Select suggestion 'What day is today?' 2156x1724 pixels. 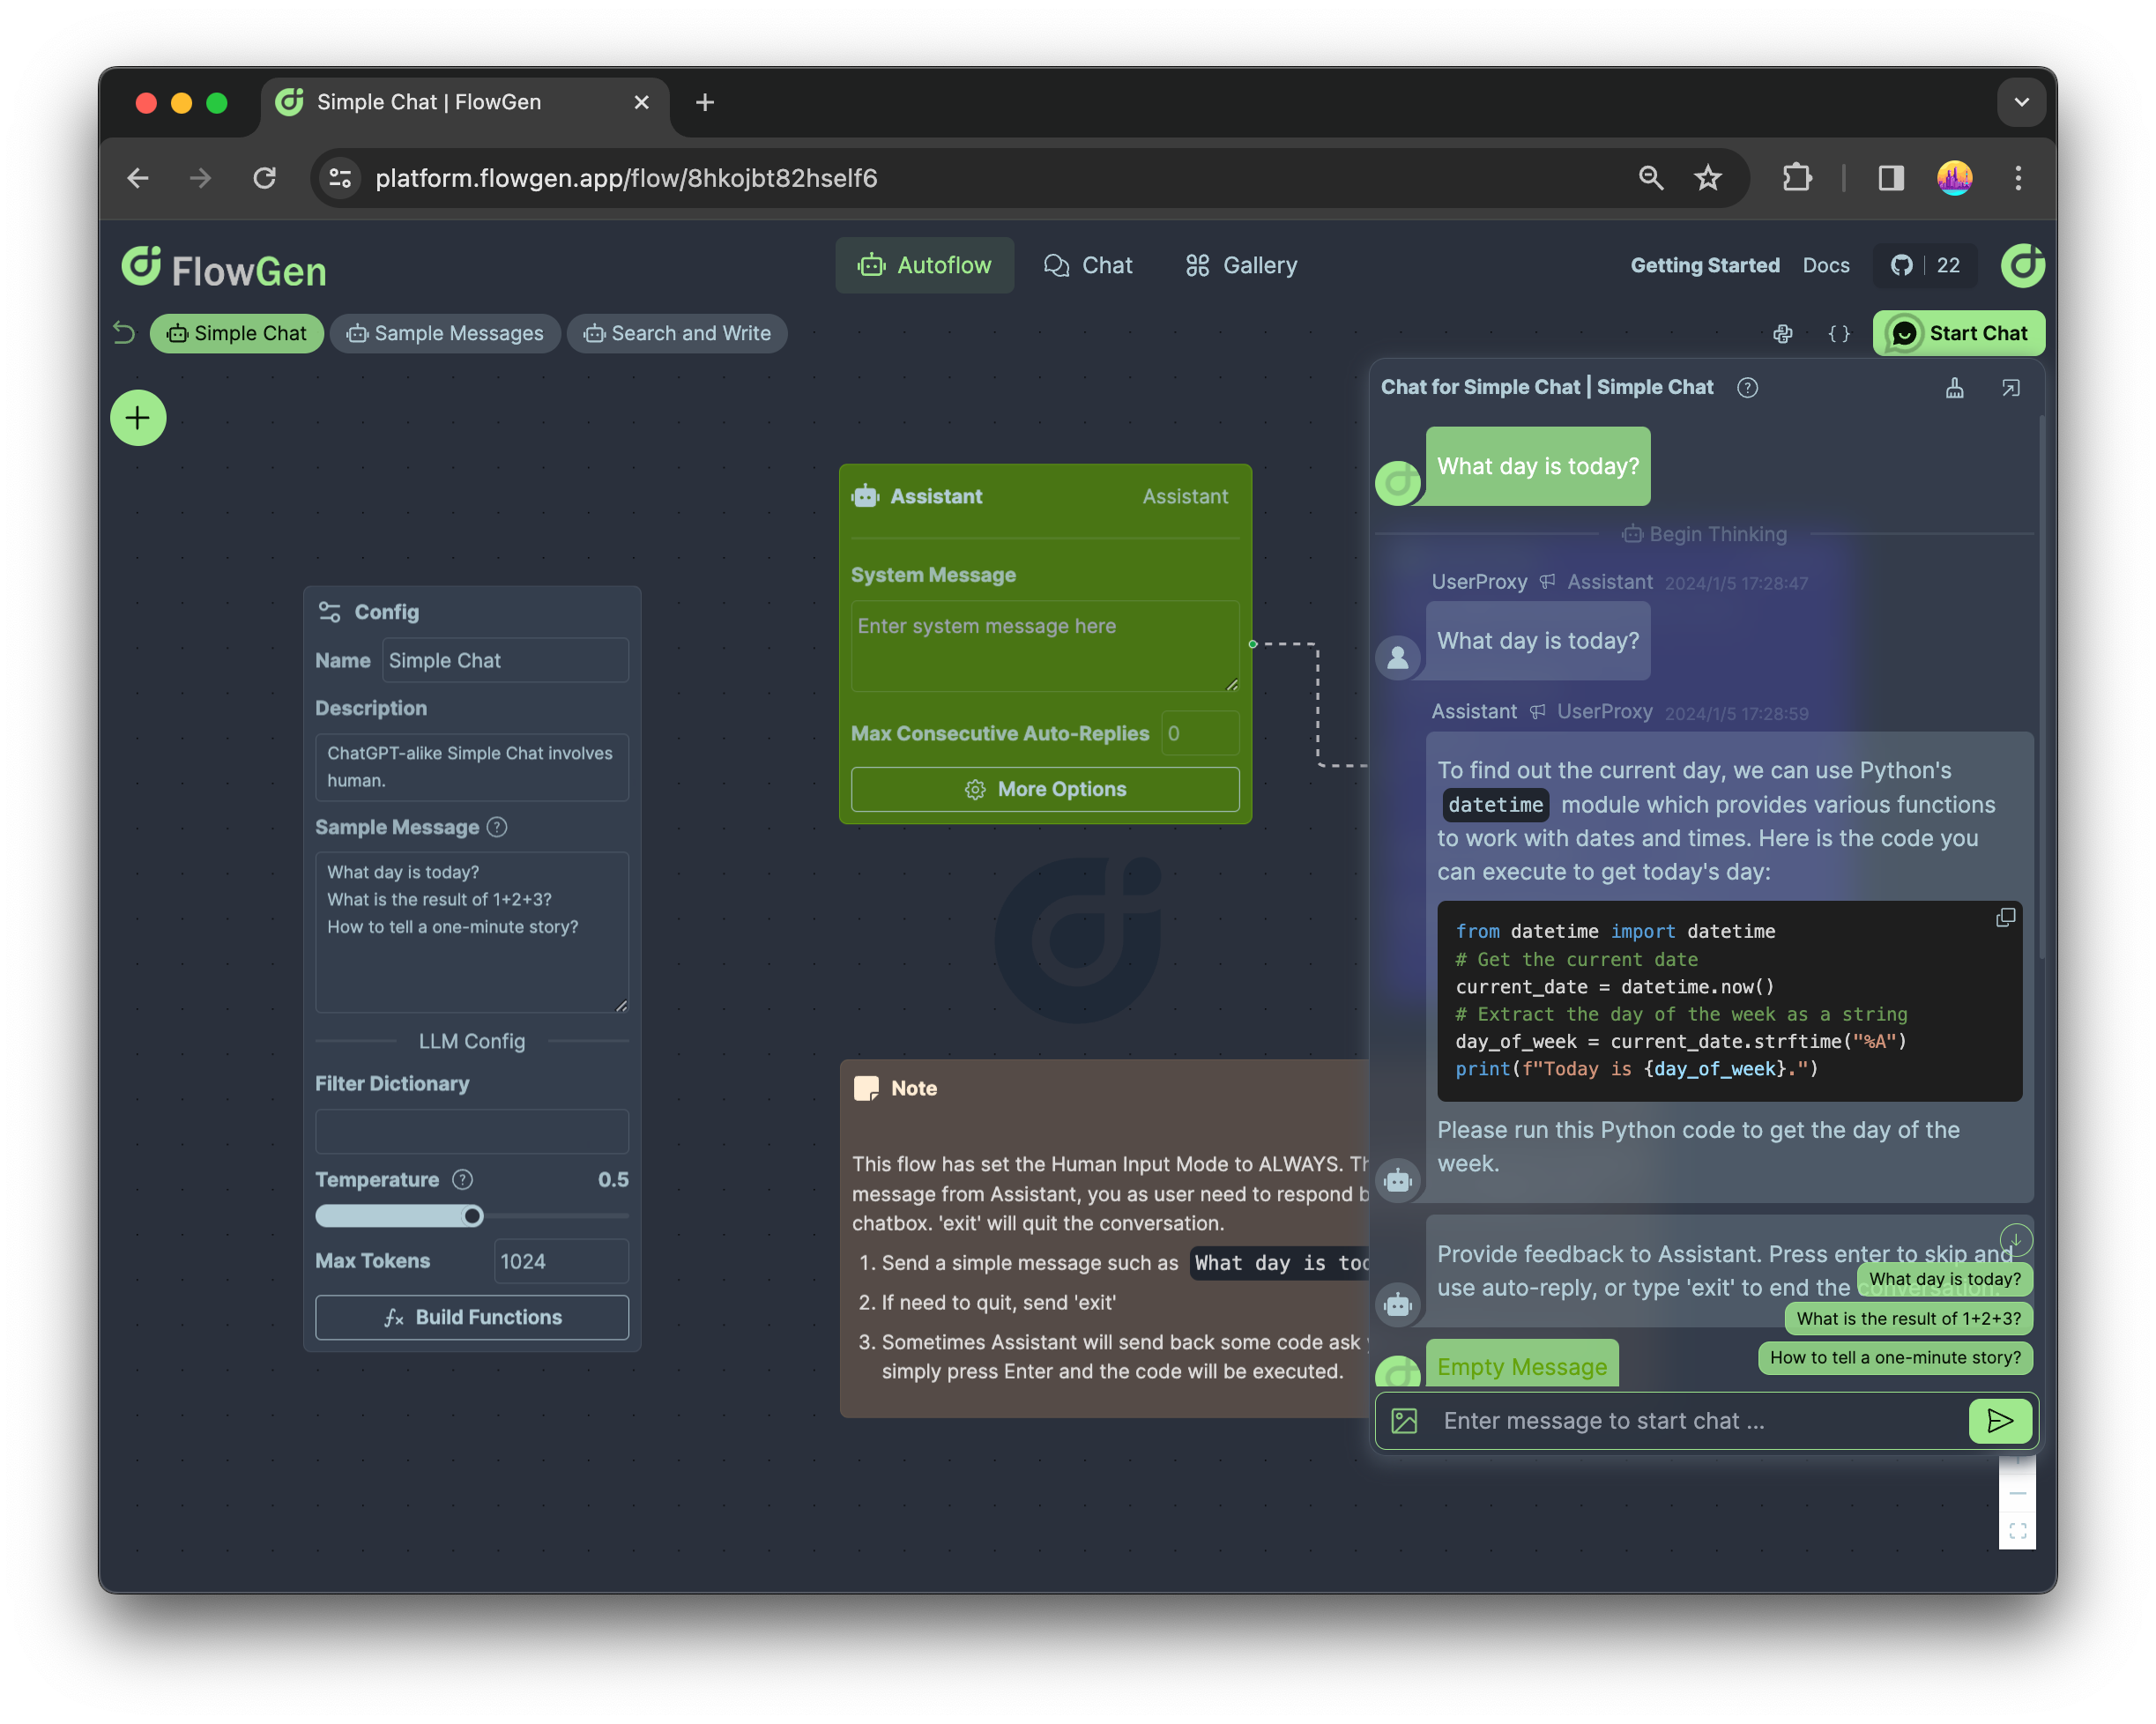tap(1944, 1279)
